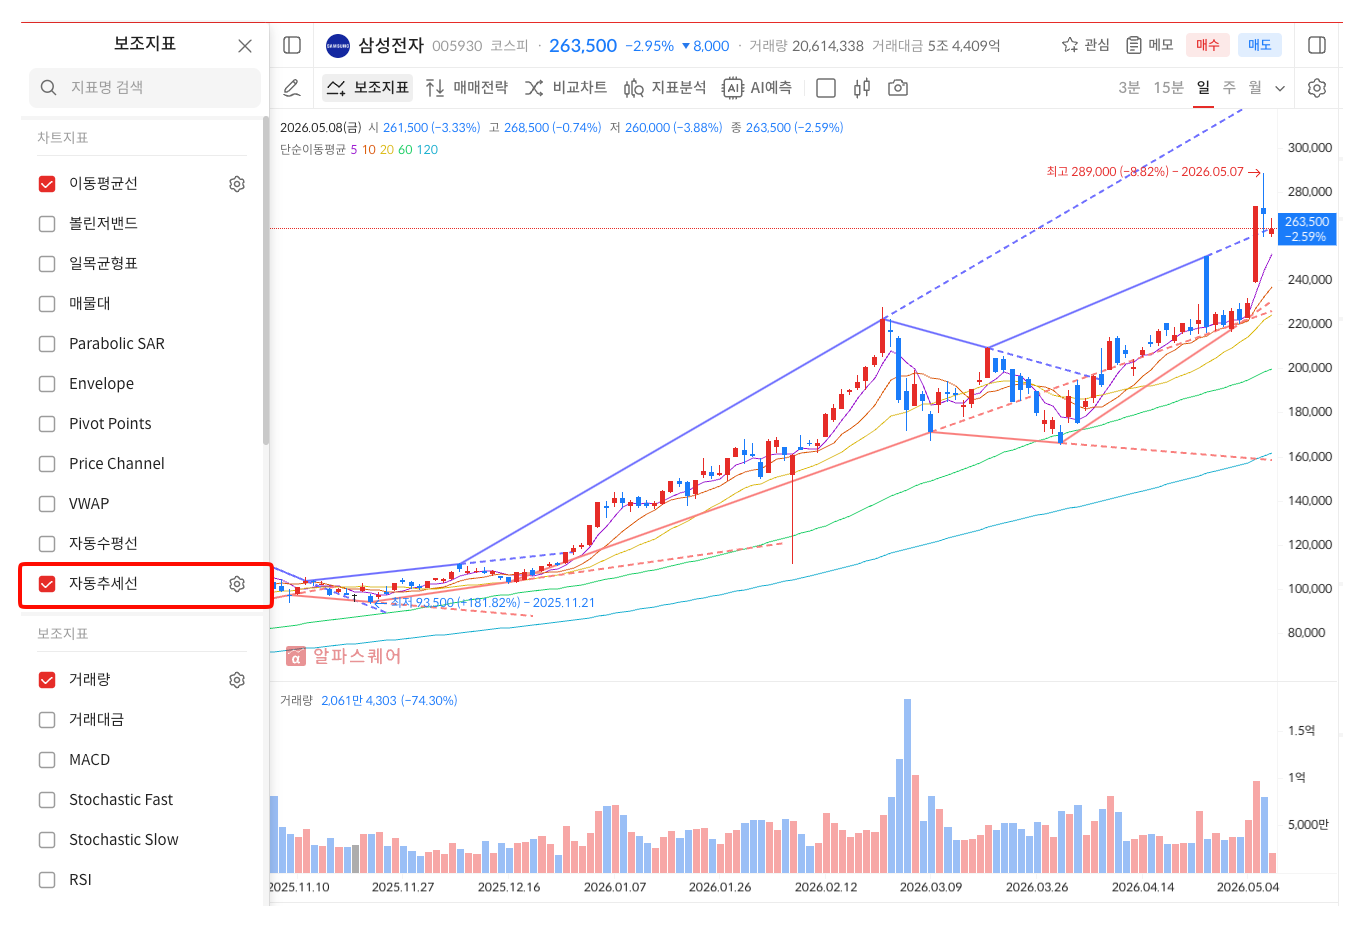Enable the 볼린저밴드 checkbox
Viewport: 1363px width, 926px height.
coord(47,224)
